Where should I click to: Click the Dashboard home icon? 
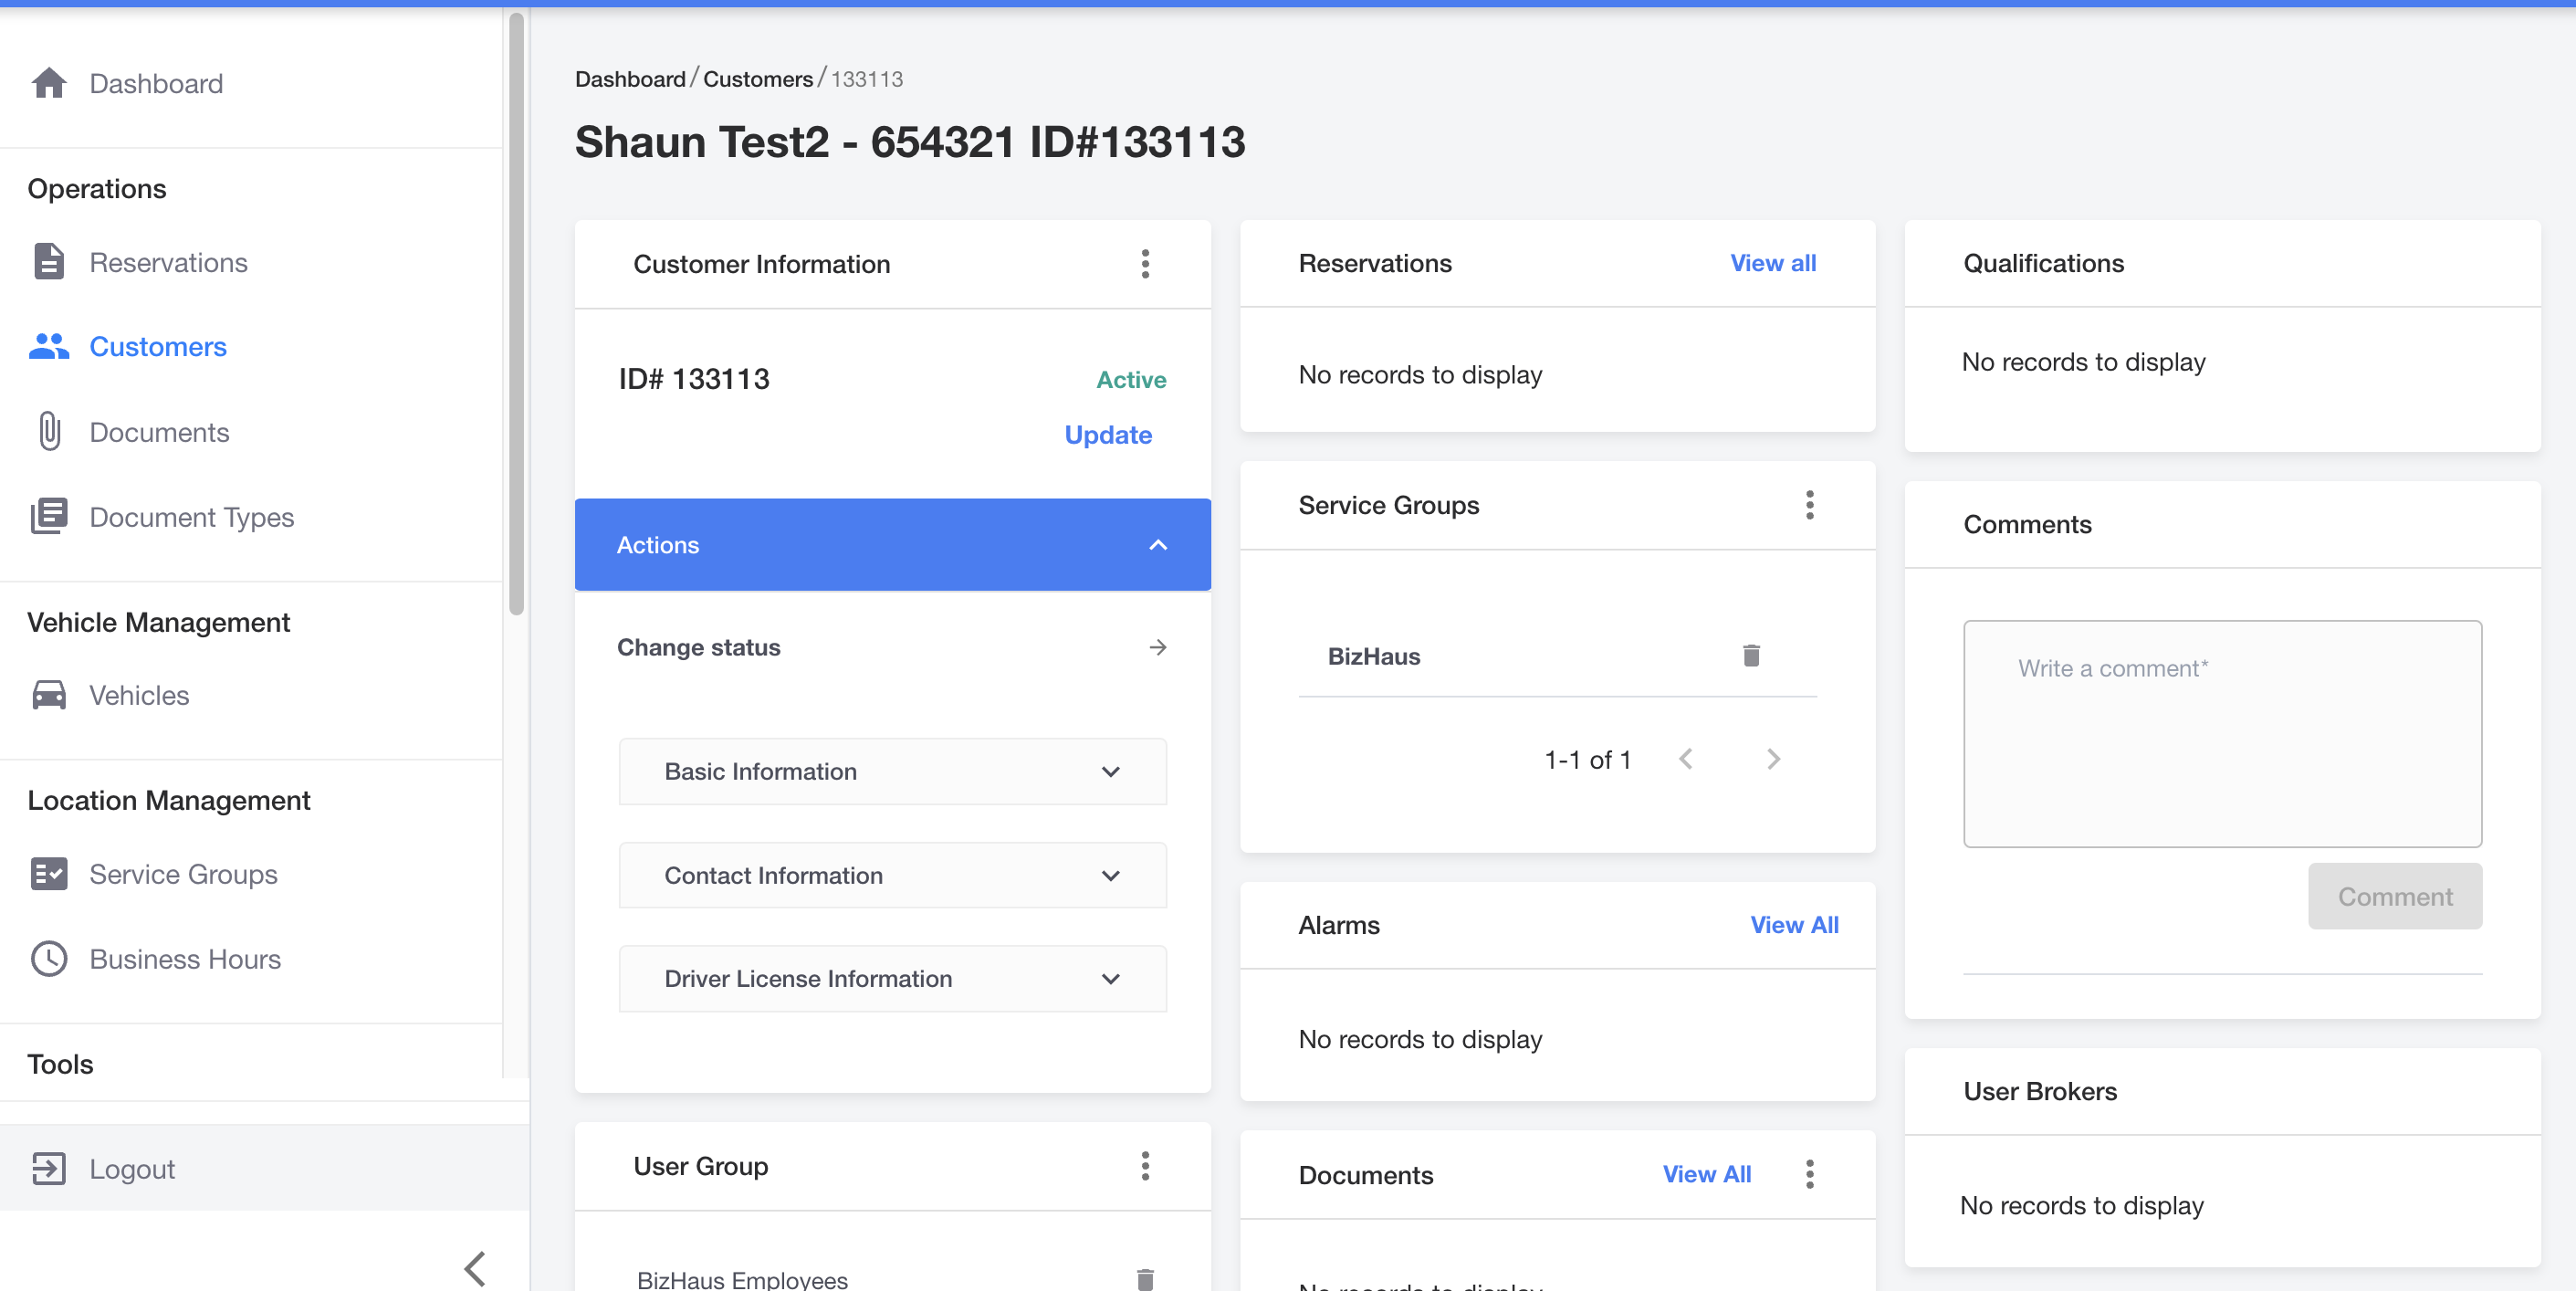[49, 83]
